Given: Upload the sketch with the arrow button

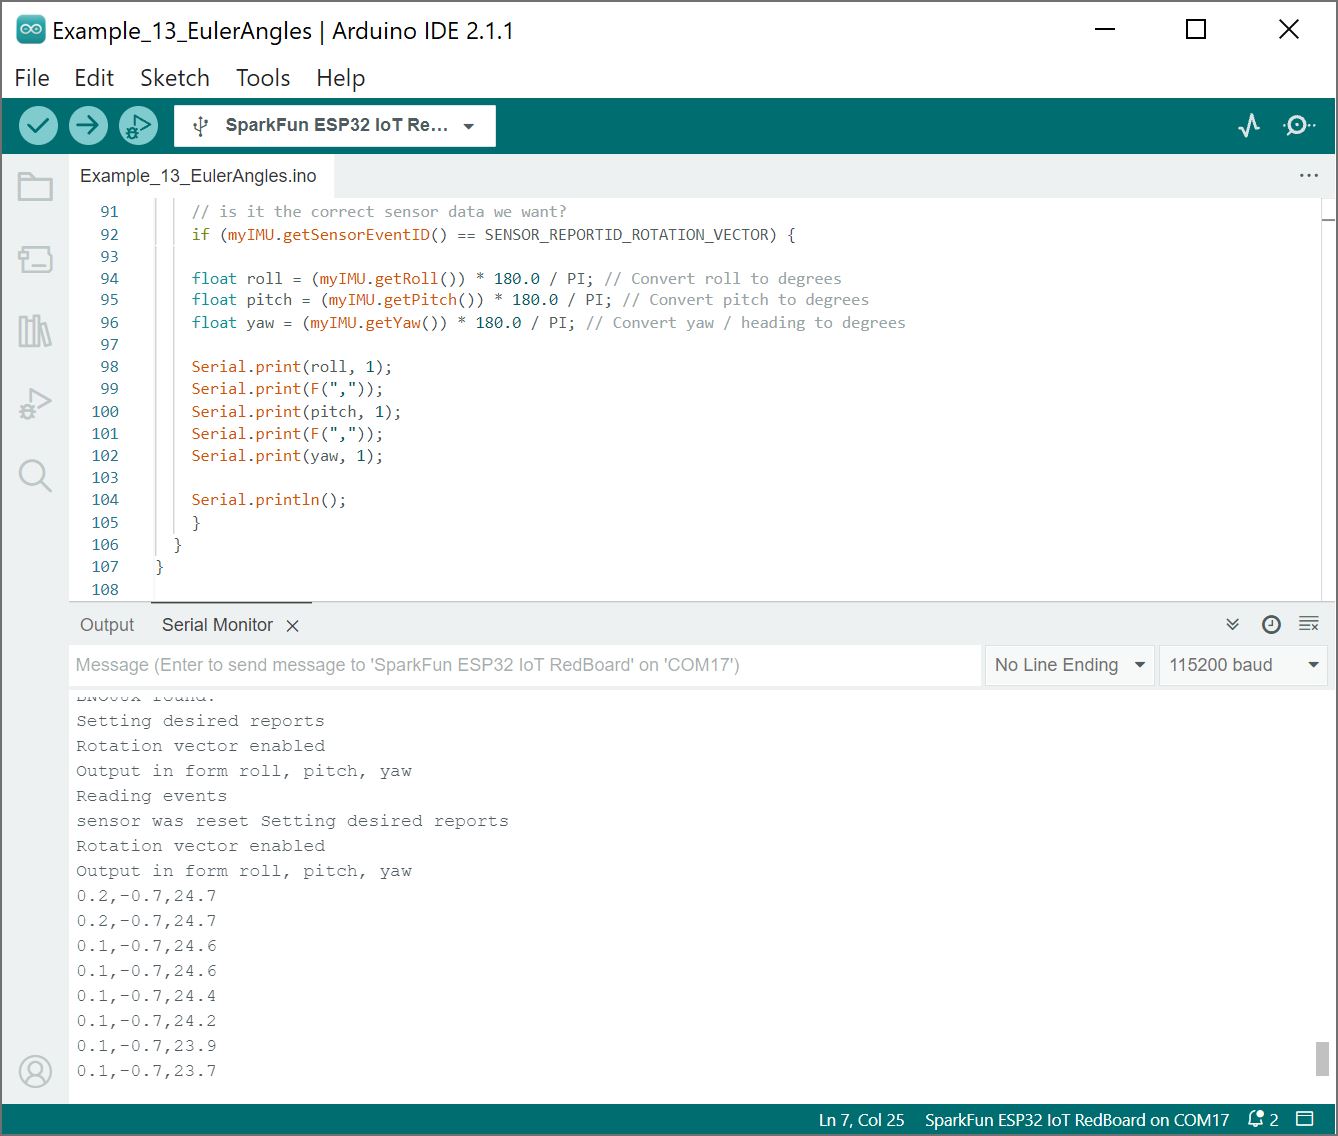Looking at the screenshot, I should (88, 125).
